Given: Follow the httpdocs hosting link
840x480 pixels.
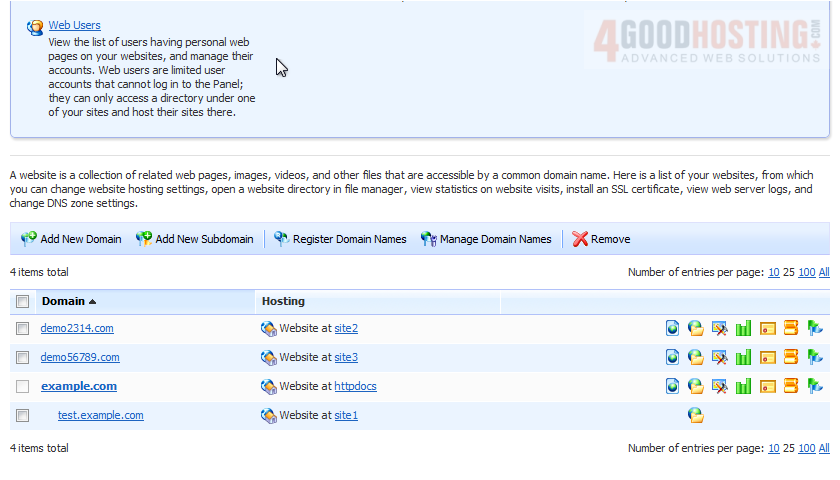Looking at the screenshot, I should [355, 386].
